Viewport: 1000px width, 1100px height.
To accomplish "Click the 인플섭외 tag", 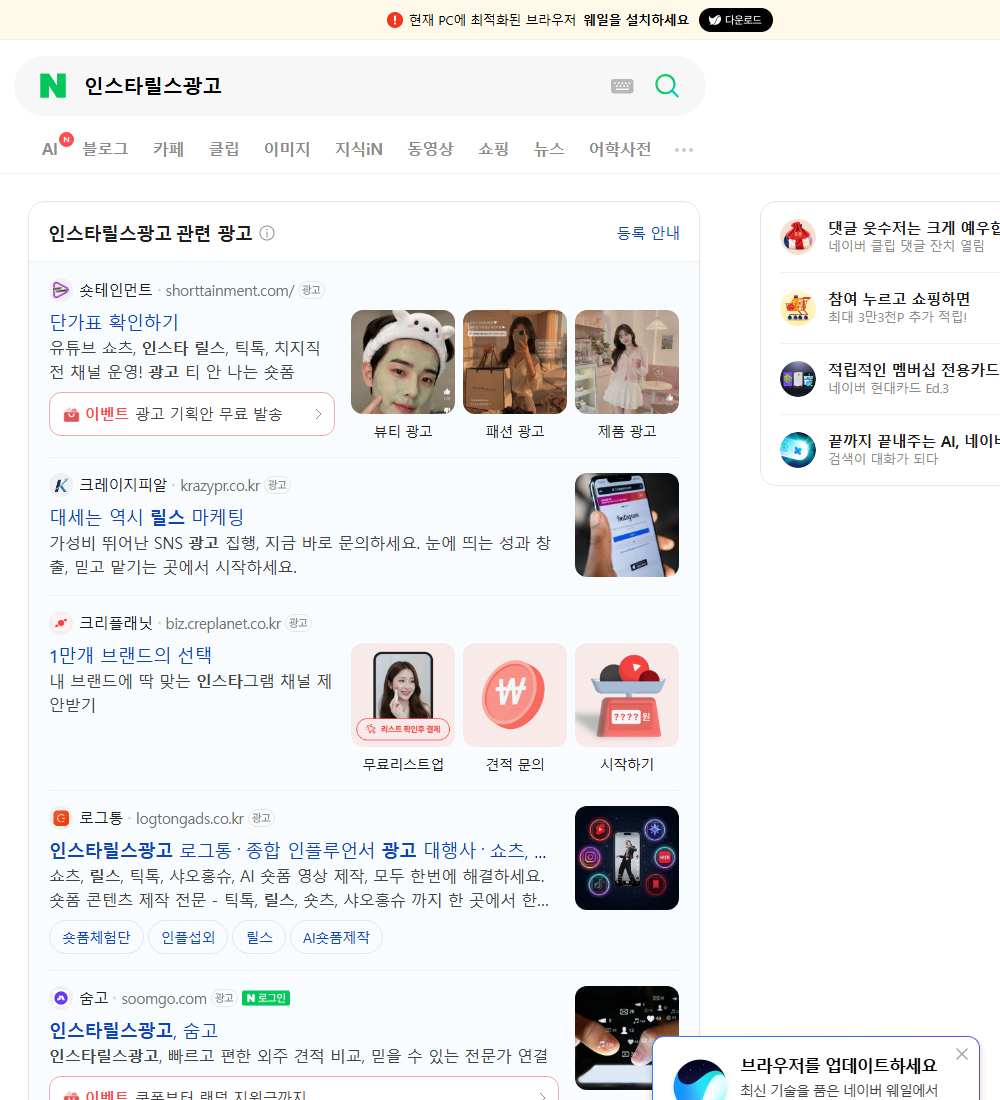I will click(188, 937).
